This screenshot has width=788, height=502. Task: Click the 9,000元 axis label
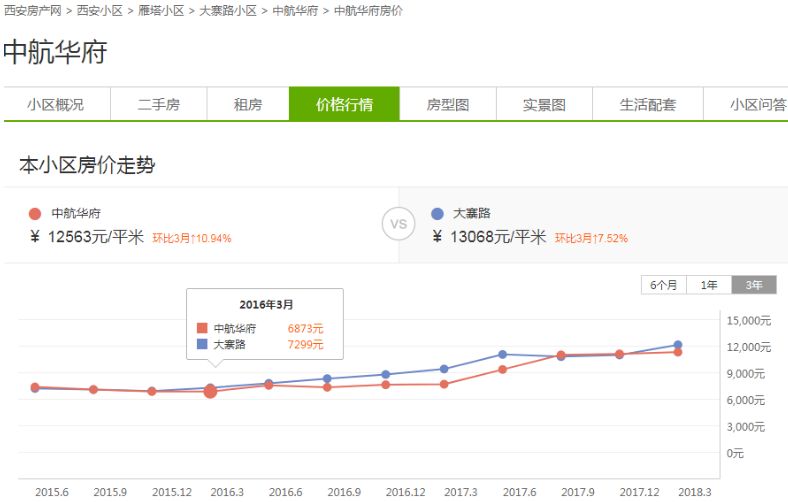tap(746, 374)
